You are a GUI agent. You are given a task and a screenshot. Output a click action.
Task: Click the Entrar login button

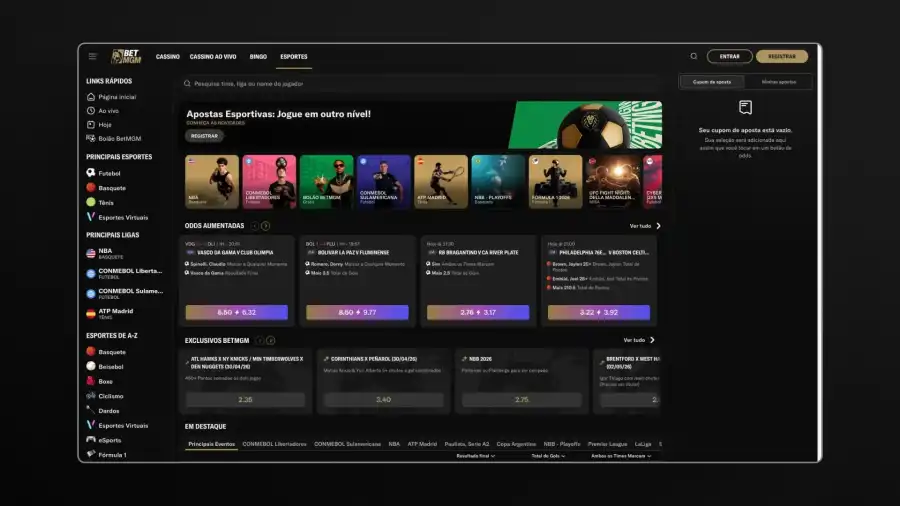730,56
